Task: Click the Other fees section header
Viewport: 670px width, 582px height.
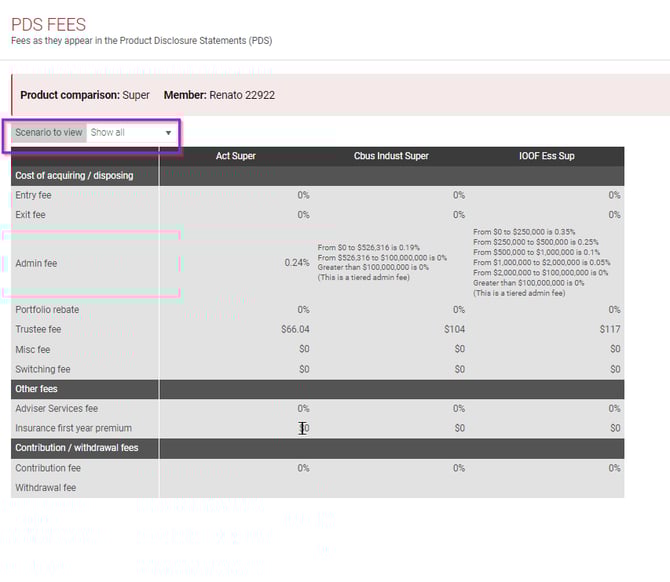Action: (36, 388)
